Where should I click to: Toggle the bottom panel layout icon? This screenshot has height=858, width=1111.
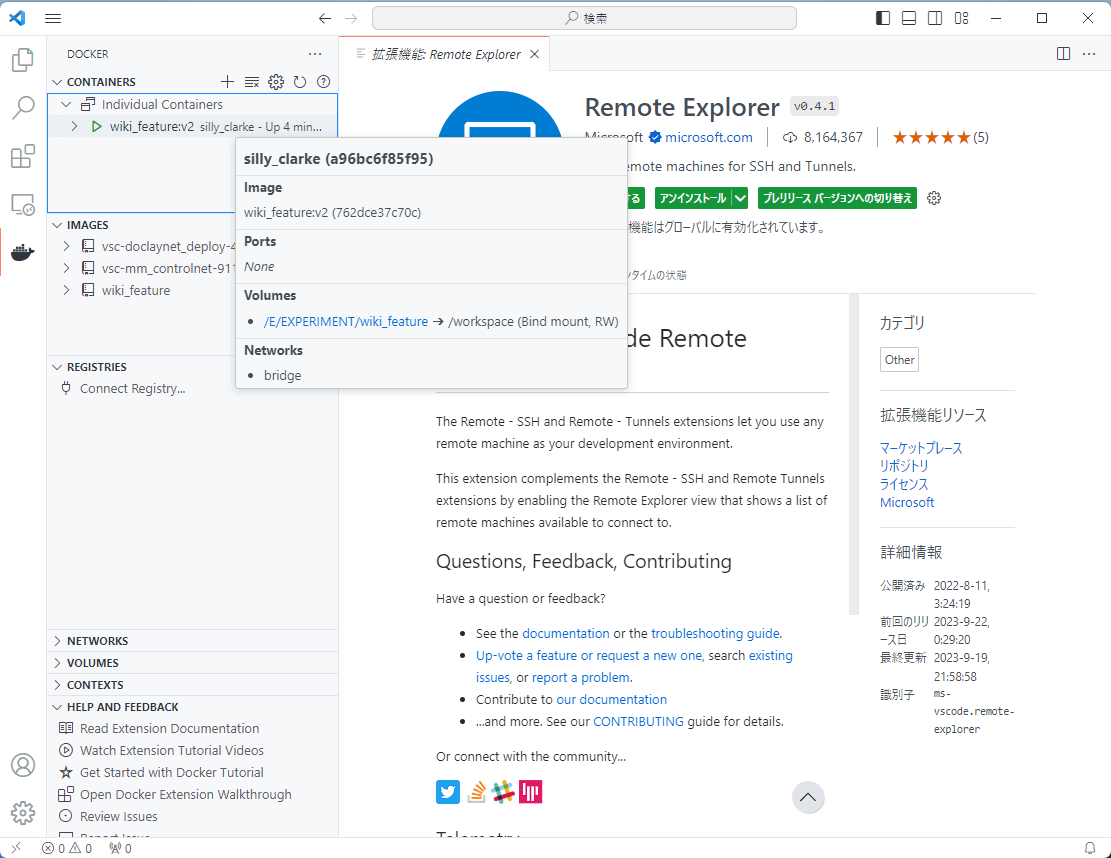pyautogui.click(x=909, y=18)
